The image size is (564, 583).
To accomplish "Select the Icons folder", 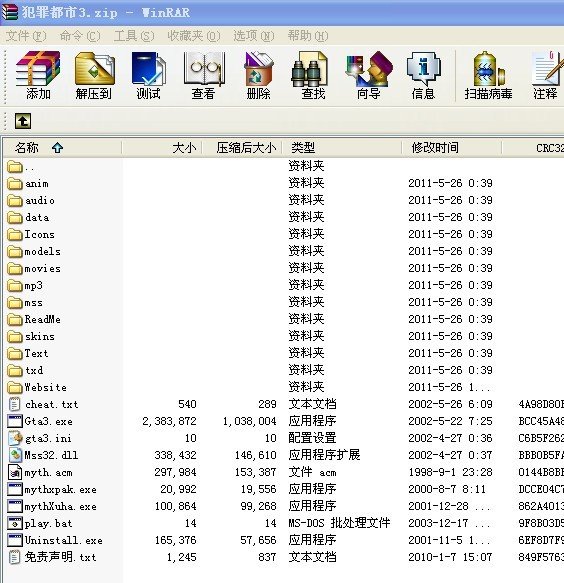I will point(31,235).
